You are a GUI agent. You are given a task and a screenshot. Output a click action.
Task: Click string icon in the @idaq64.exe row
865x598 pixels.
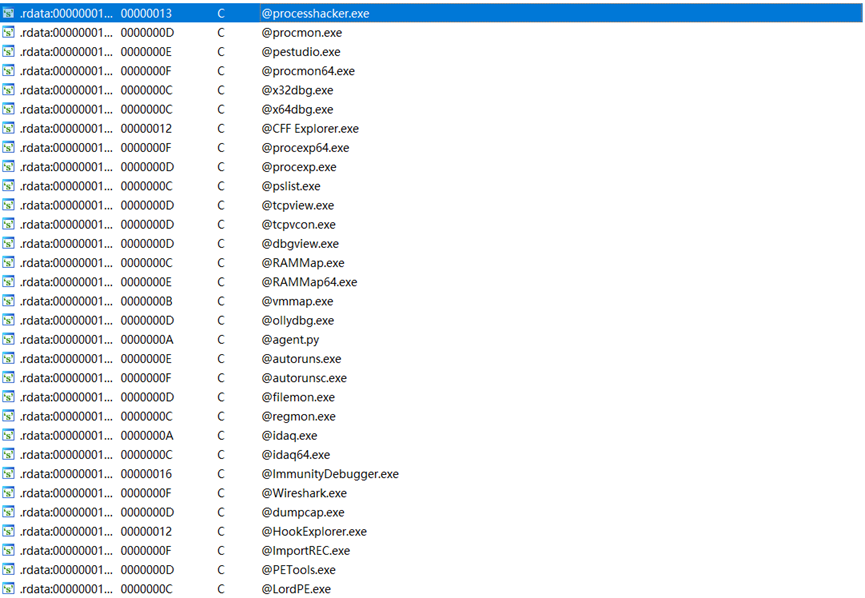pos(8,455)
